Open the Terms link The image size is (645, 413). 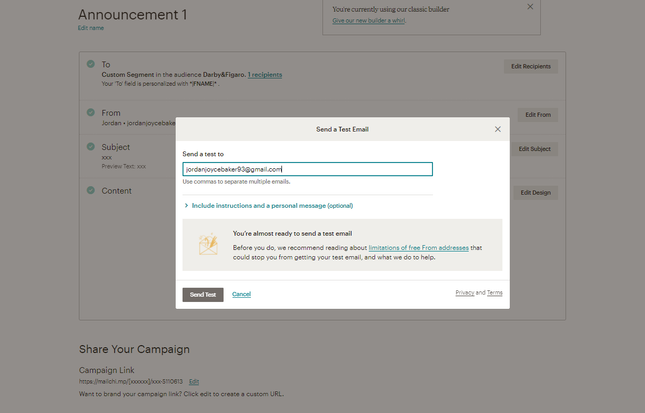(x=495, y=293)
